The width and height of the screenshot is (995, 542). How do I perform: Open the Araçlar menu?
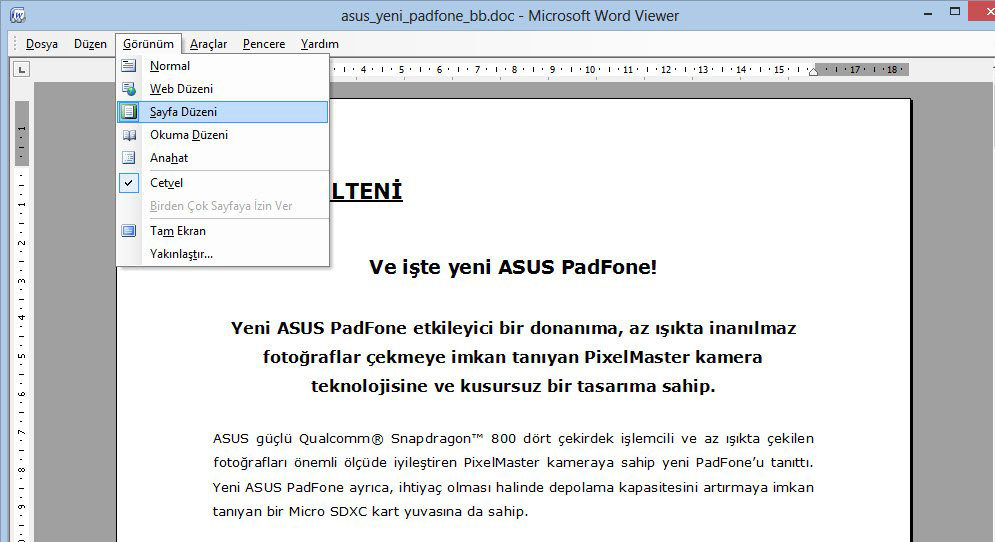(x=208, y=44)
